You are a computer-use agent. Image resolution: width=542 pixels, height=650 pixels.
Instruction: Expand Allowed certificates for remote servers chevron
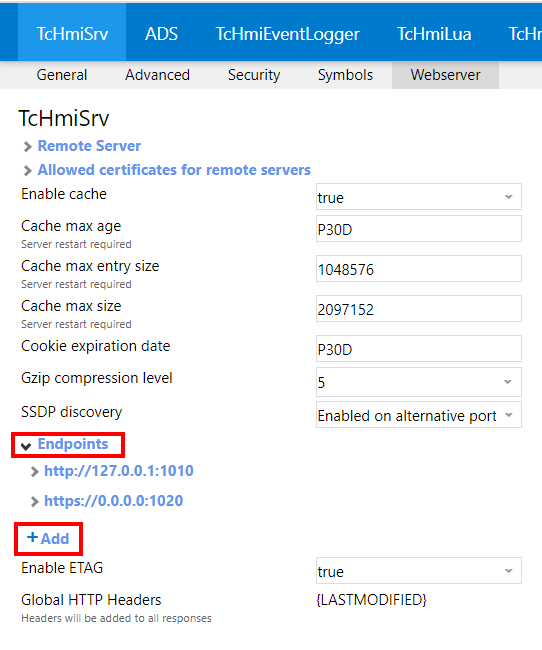pyautogui.click(x=27, y=171)
